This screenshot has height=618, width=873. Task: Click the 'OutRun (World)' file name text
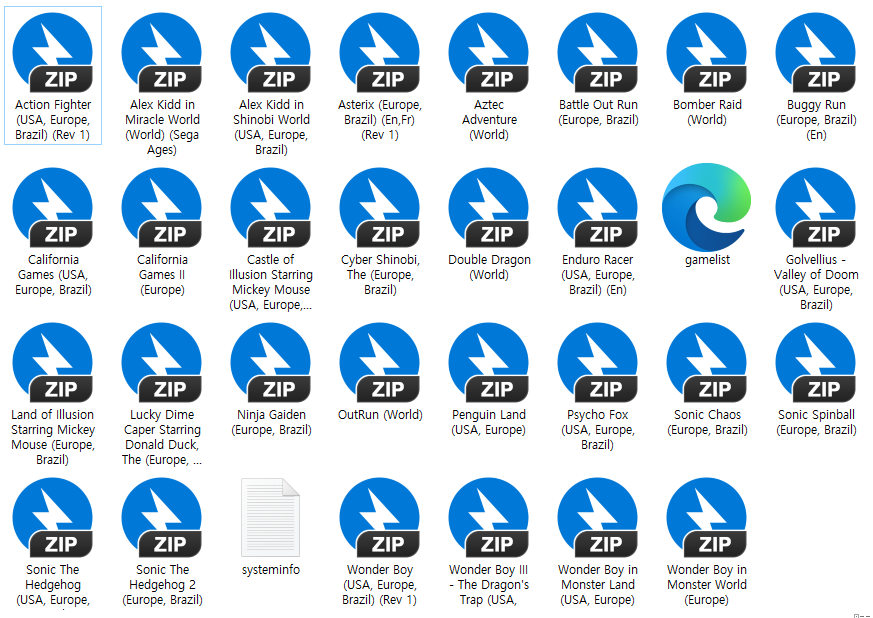click(380, 415)
